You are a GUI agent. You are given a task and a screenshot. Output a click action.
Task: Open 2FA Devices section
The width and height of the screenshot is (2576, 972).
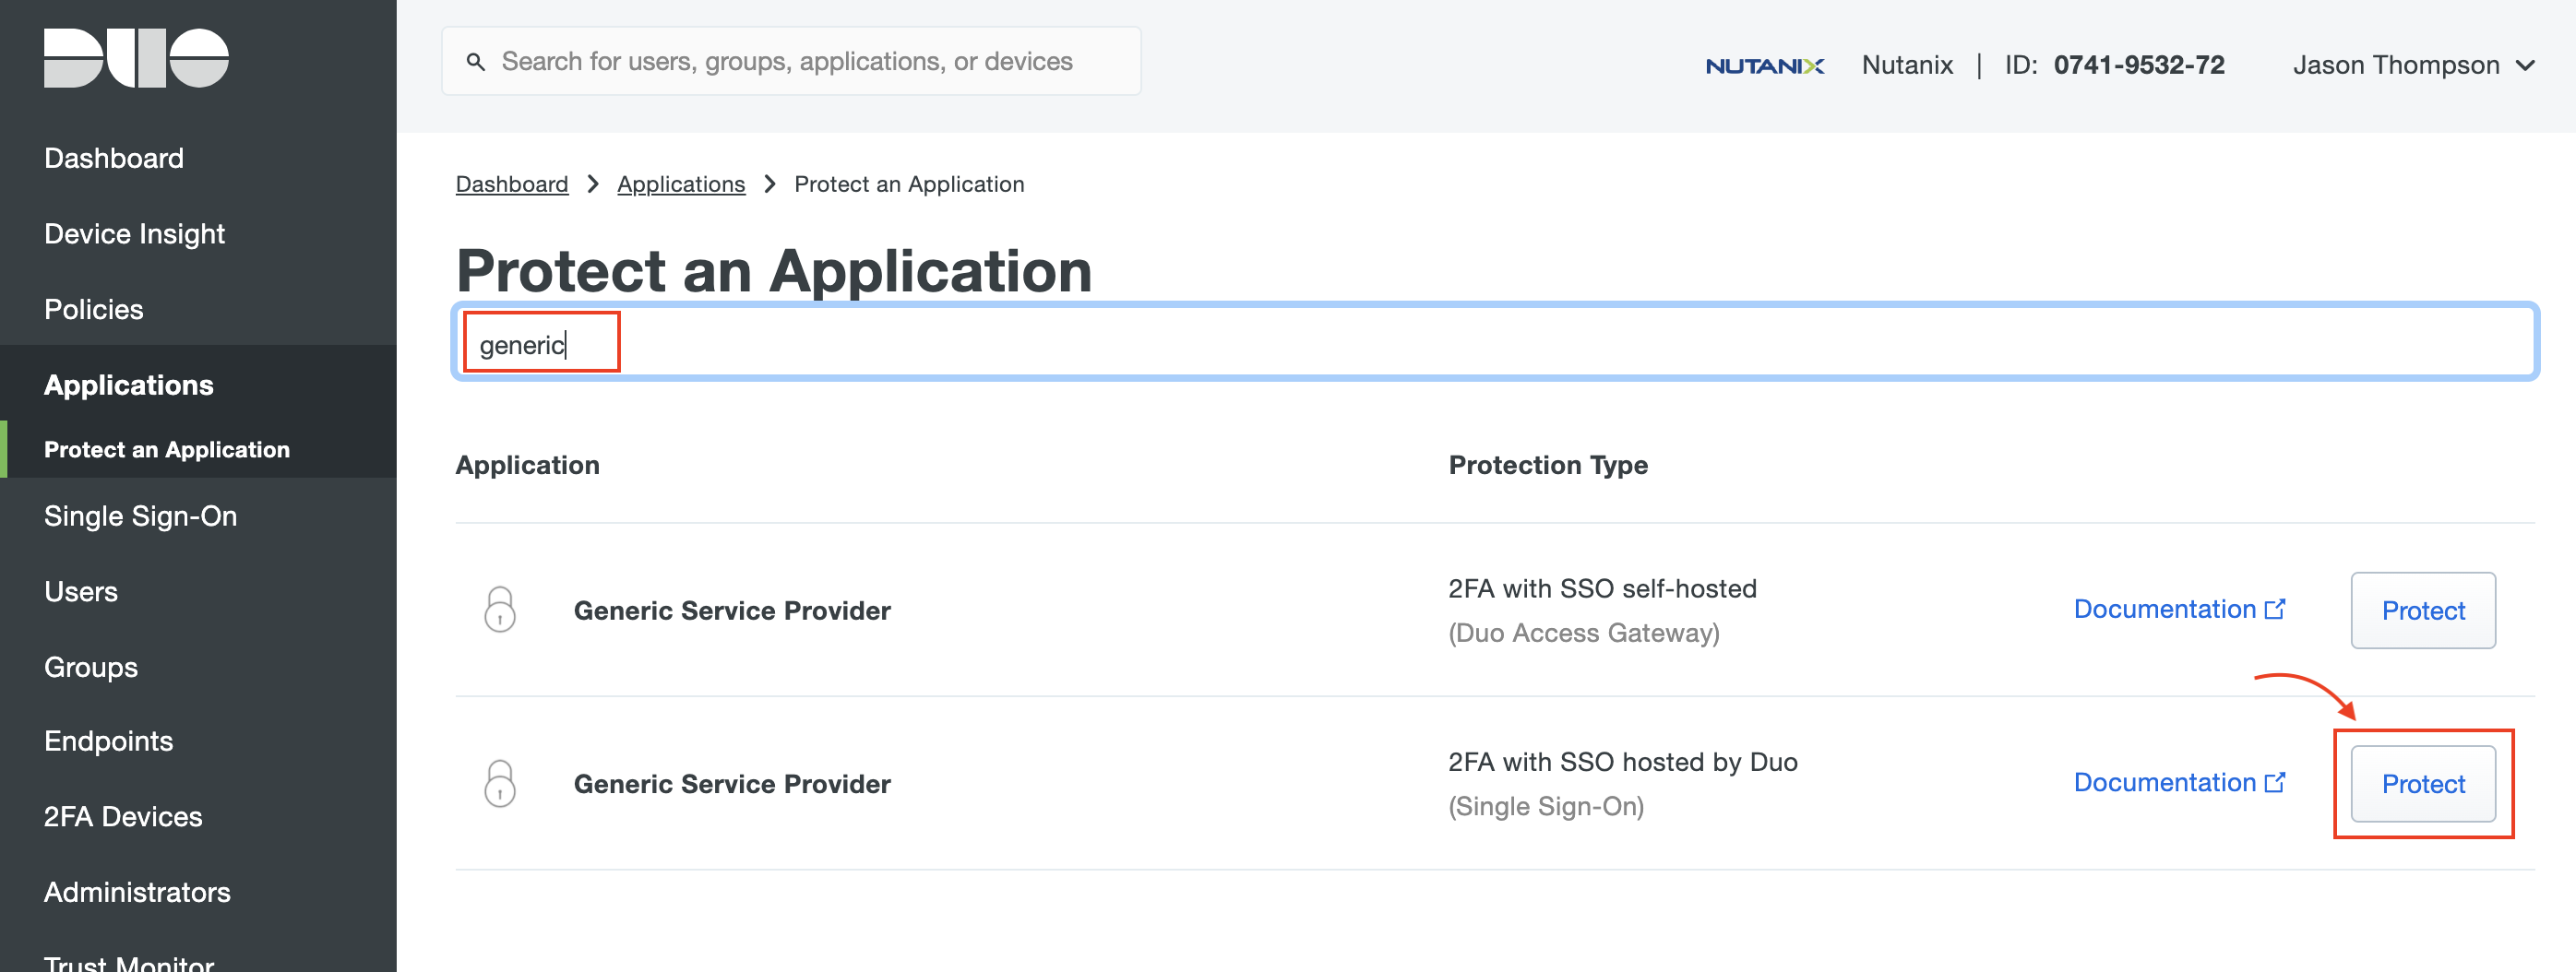[123, 816]
